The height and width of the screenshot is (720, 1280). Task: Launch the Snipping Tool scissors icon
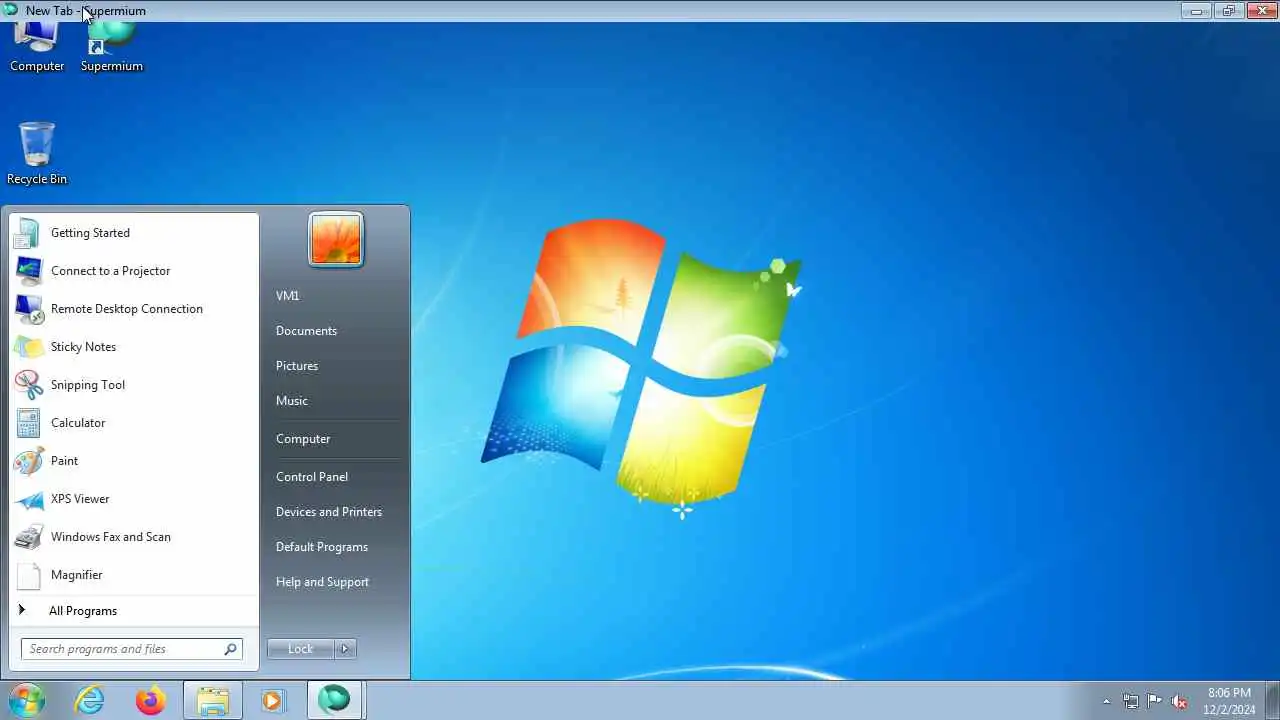click(28, 385)
